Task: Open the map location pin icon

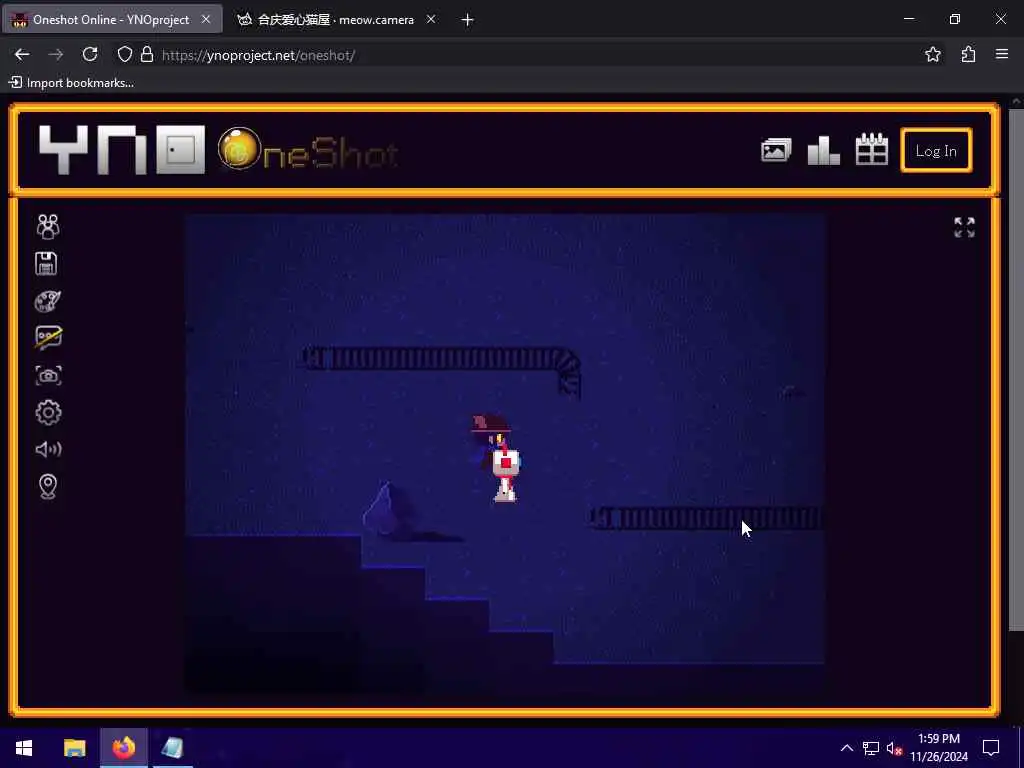Action: [48, 487]
